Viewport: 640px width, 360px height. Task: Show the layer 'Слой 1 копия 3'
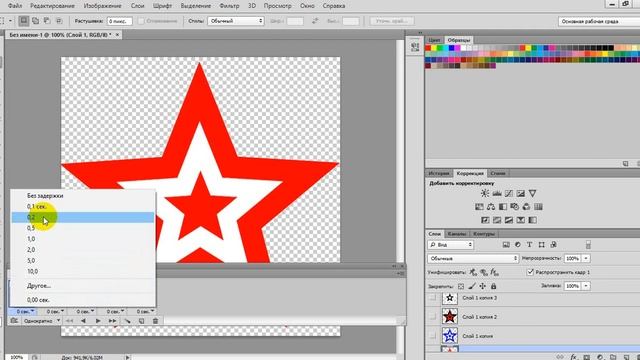433,298
